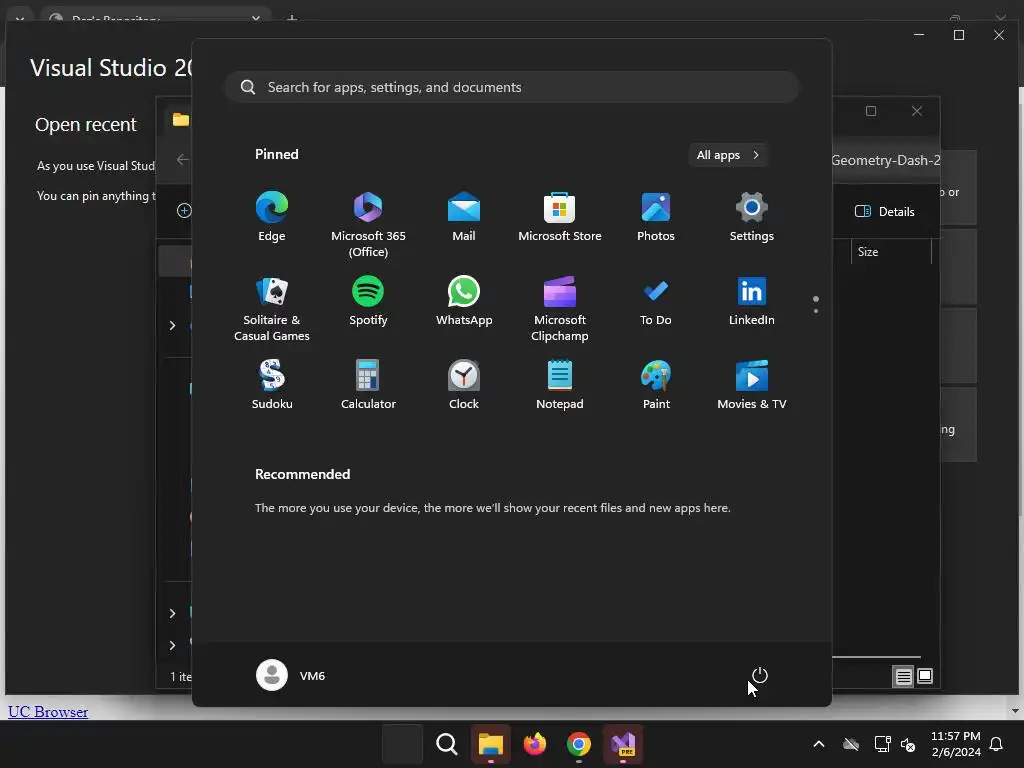Click the New button in File Explorer
This screenshot has width=1024, height=768.
(184, 210)
